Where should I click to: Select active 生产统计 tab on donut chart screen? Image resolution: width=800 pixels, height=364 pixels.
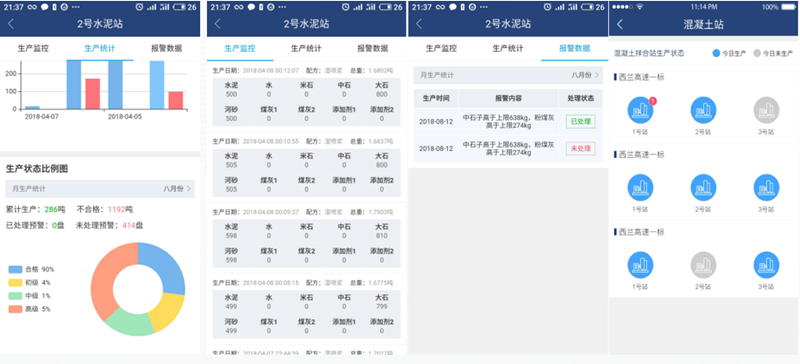click(99, 48)
